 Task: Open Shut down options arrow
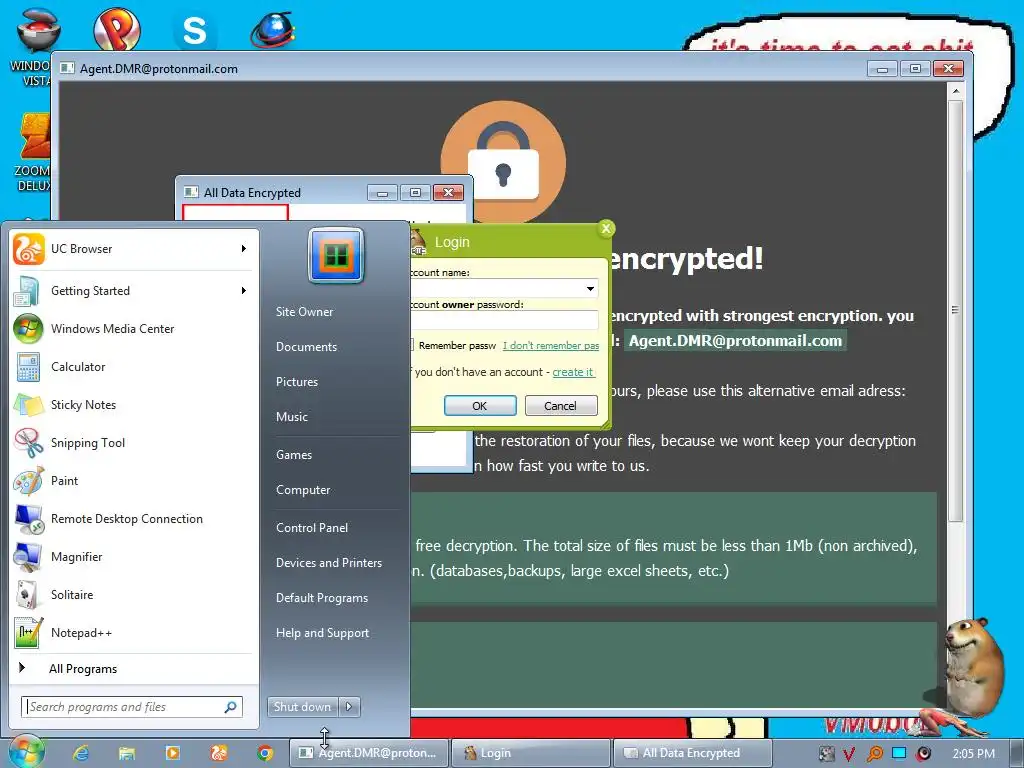click(x=349, y=707)
